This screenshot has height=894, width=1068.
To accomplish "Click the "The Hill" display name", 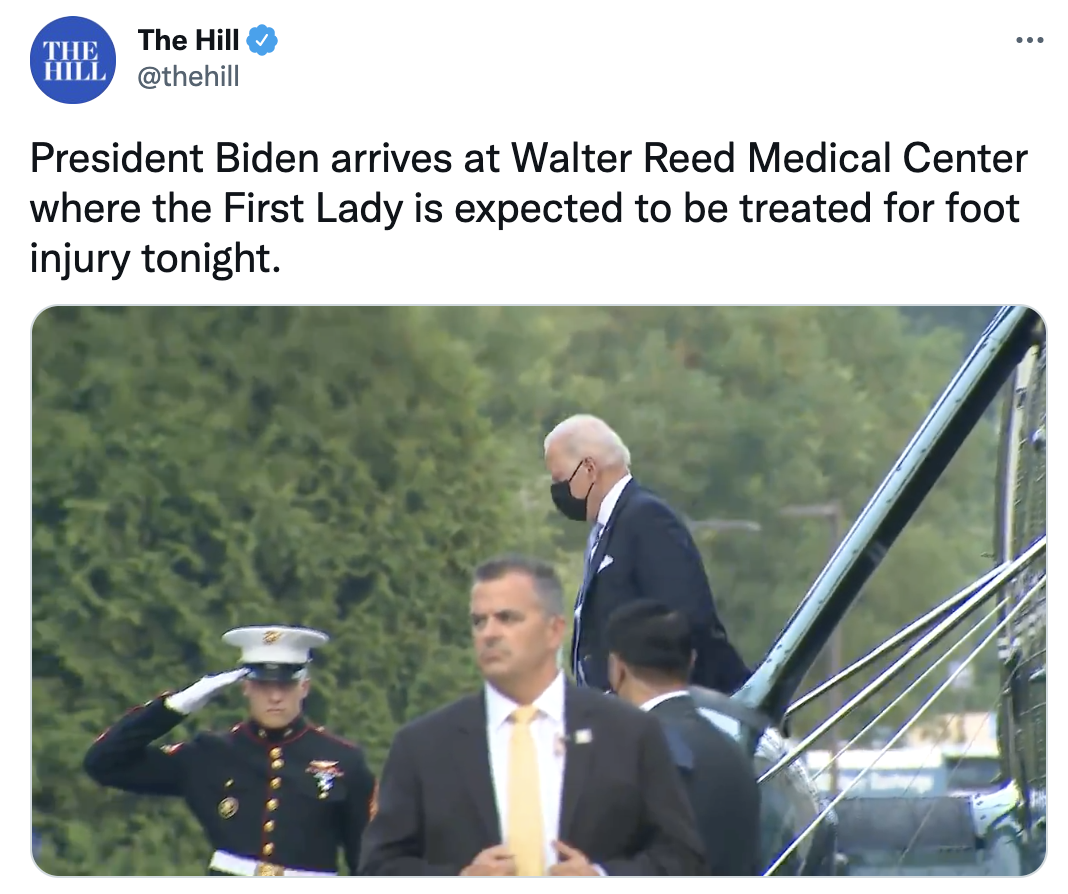I will pos(189,40).
